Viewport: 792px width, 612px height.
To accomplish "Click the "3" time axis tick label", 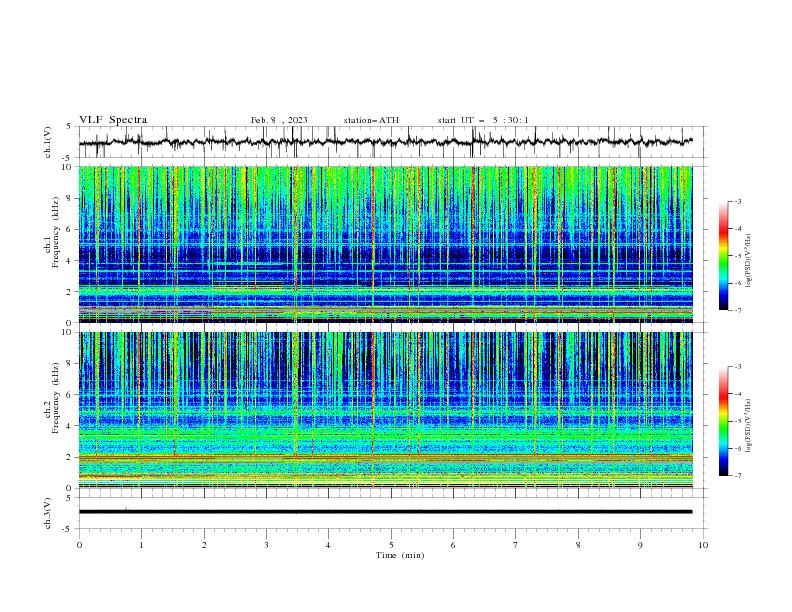I will pos(266,545).
